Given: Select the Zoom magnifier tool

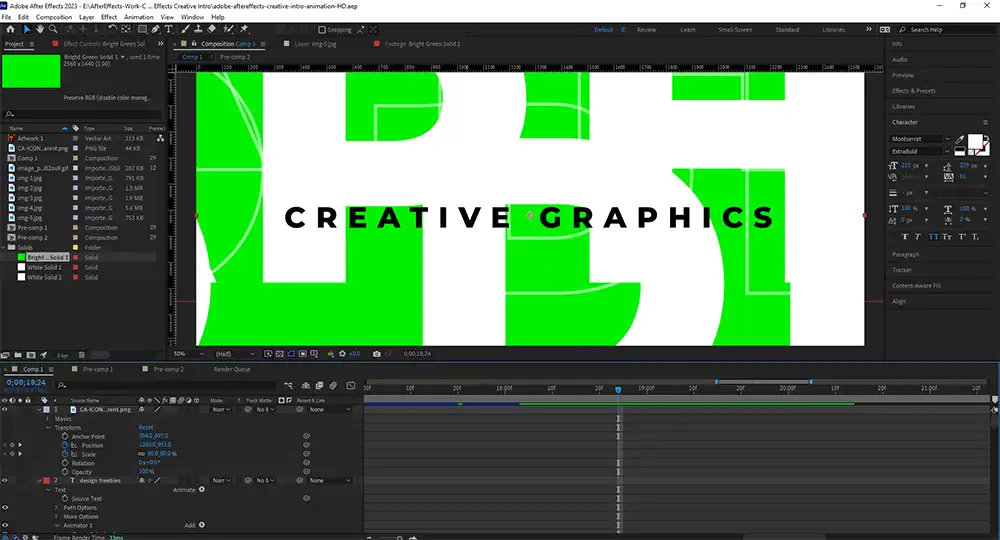Looking at the screenshot, I should 54,30.
